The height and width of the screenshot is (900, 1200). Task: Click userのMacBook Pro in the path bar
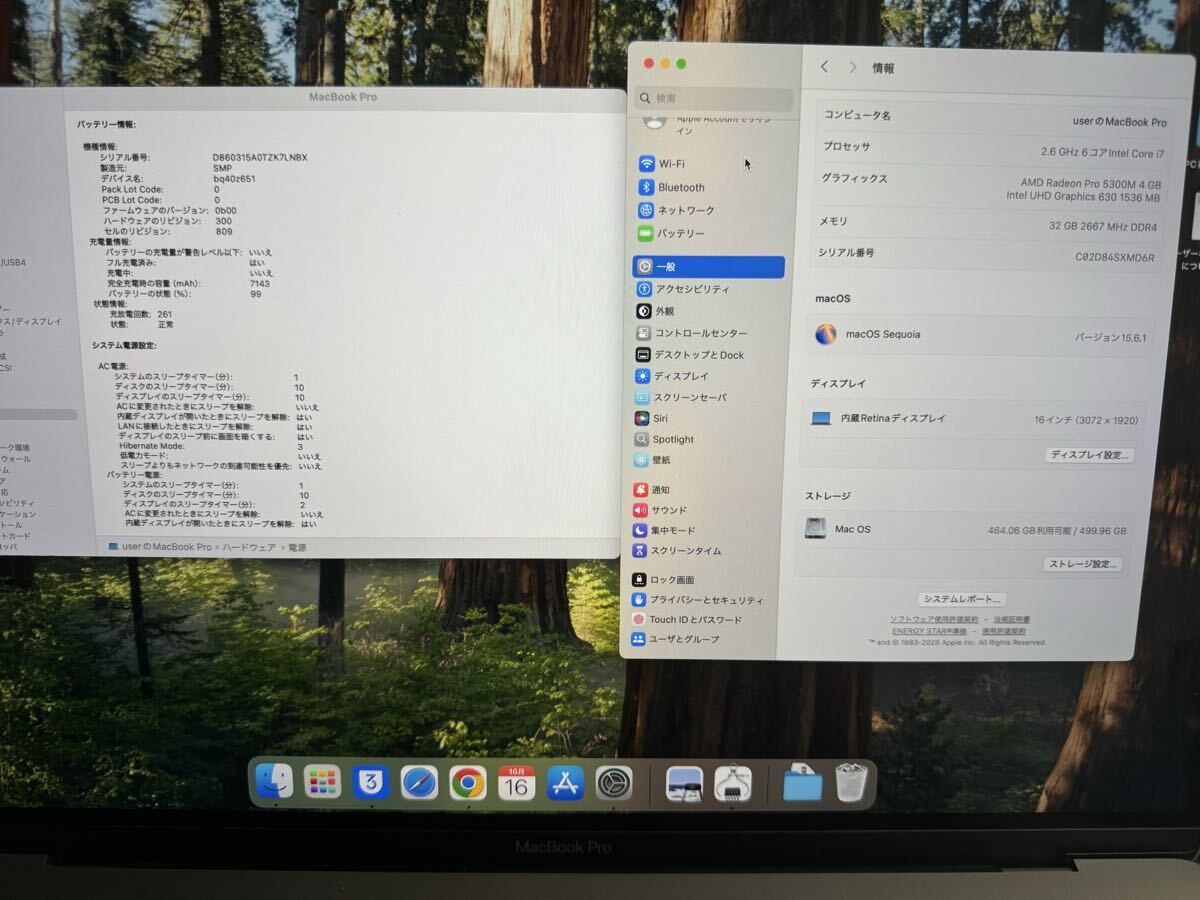160,547
